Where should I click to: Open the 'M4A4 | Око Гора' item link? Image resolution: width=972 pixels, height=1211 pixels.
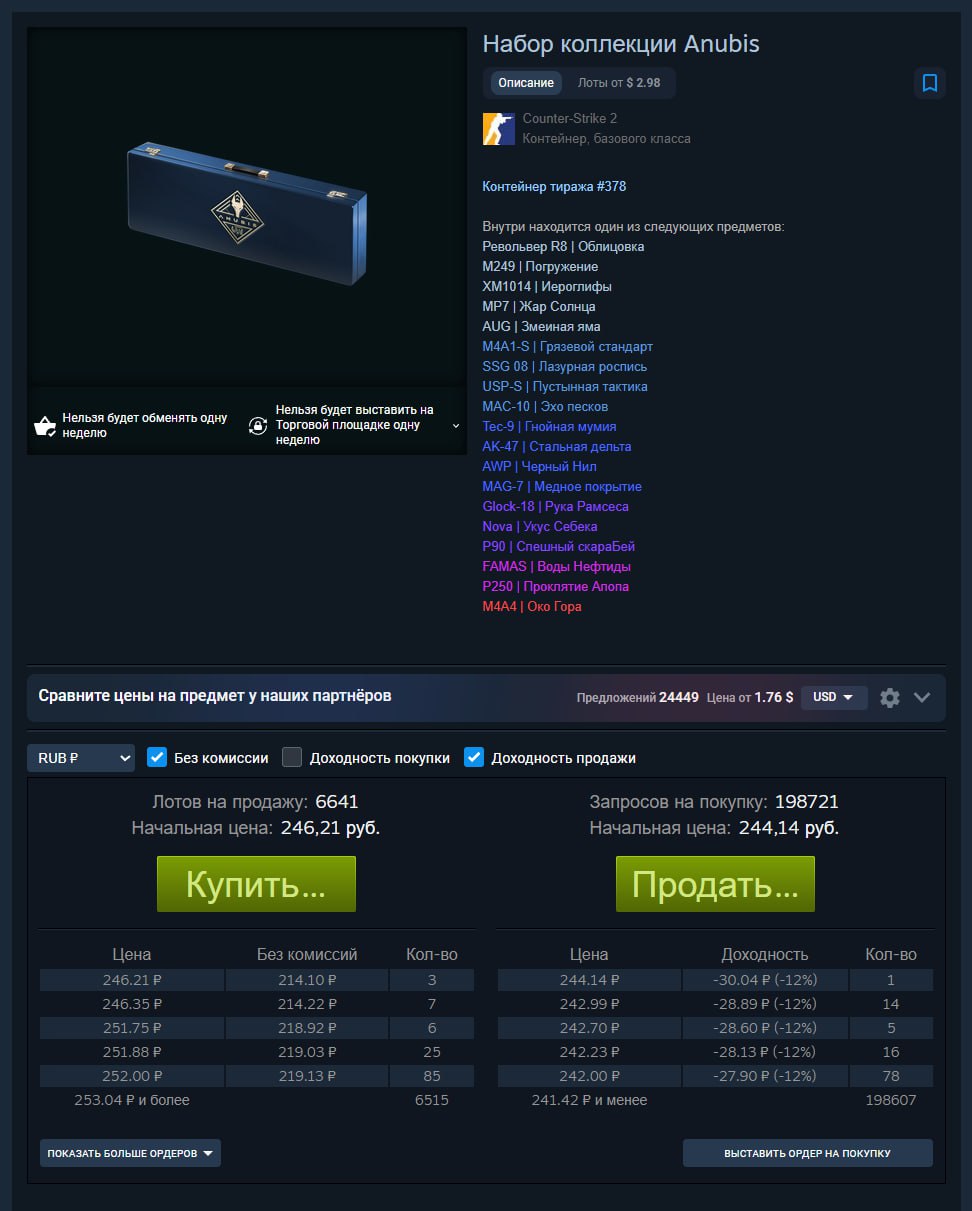pyautogui.click(x=532, y=606)
